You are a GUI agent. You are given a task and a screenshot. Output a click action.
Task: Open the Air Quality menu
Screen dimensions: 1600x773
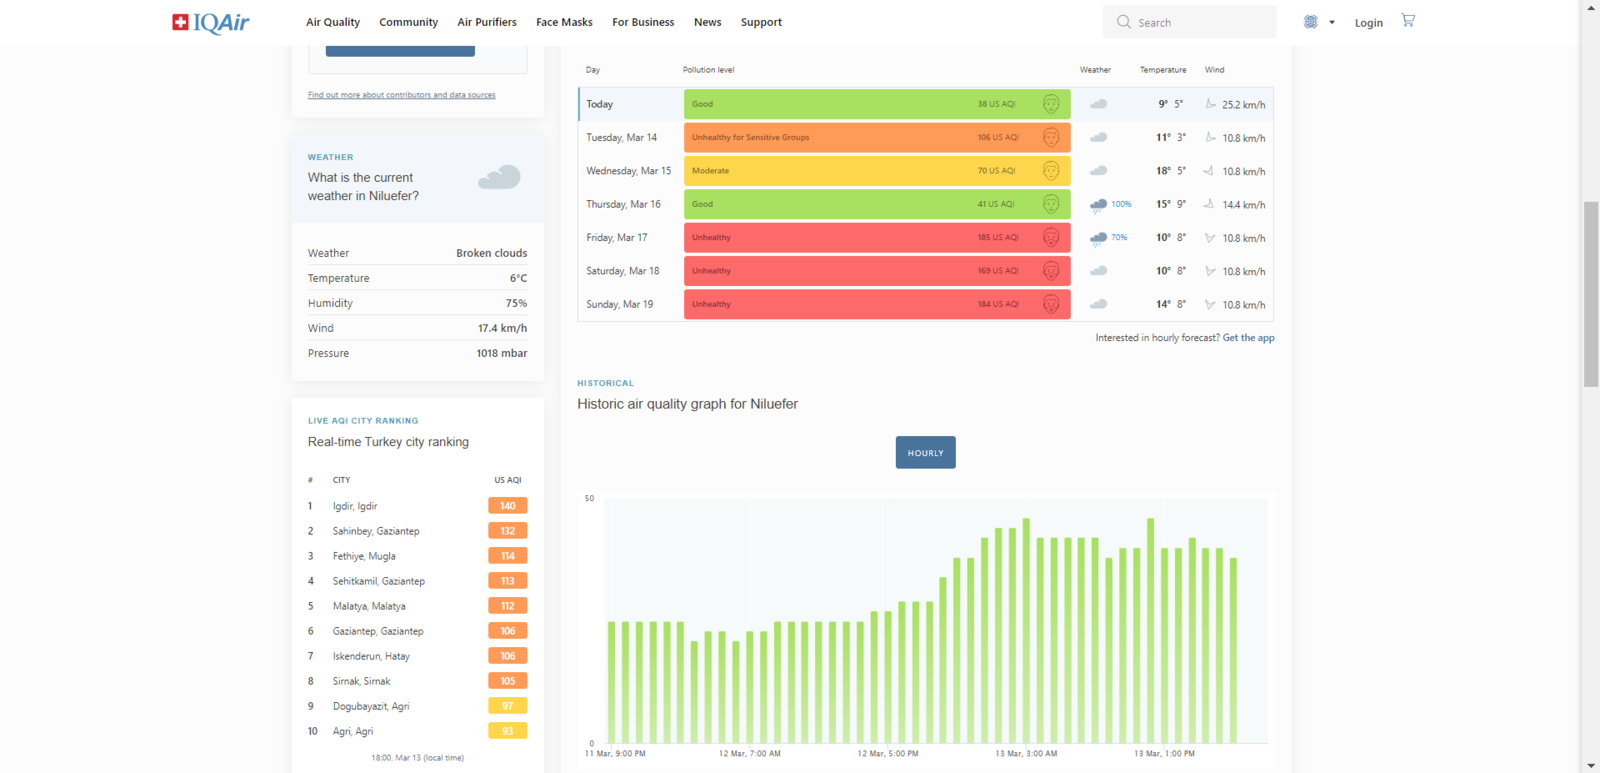333,22
